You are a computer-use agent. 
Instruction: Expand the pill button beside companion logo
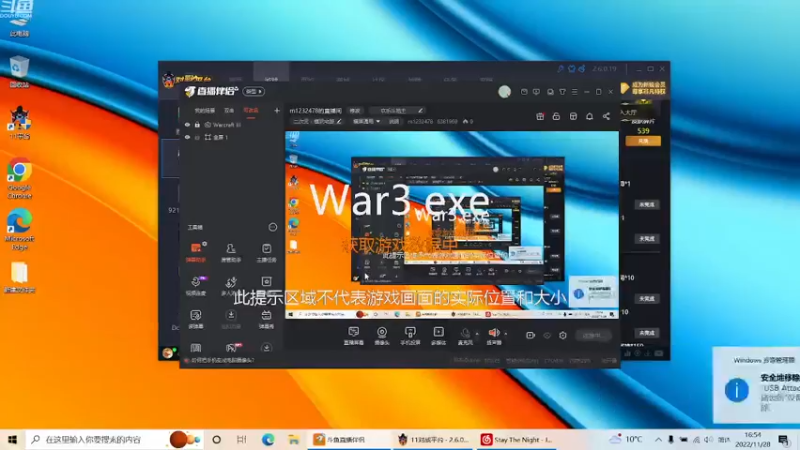click(253, 91)
